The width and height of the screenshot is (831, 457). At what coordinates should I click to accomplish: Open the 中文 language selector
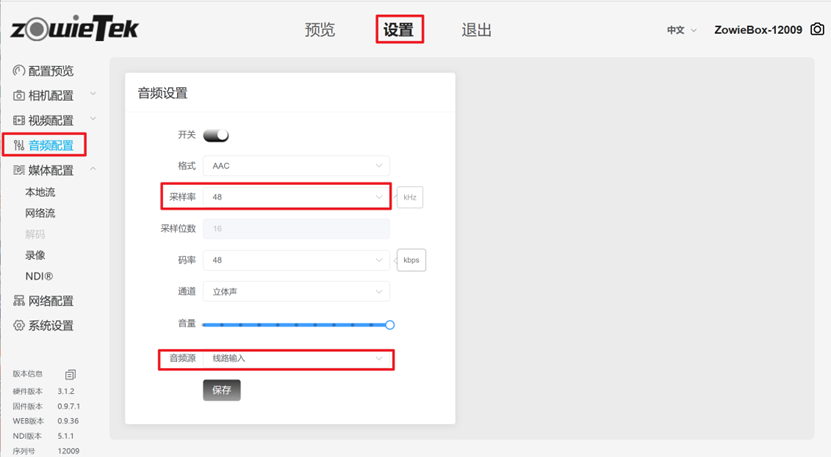click(681, 30)
